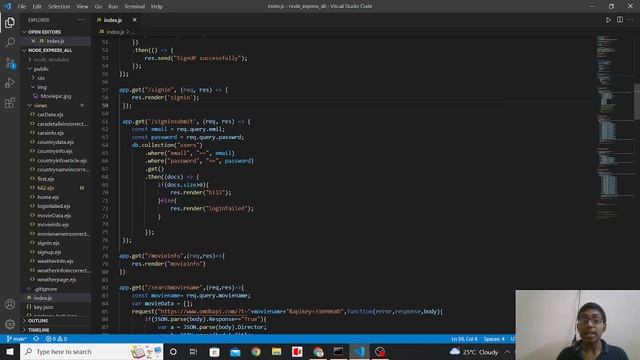Click the main branch status item
Screen dimensions: 640x360
17,339
